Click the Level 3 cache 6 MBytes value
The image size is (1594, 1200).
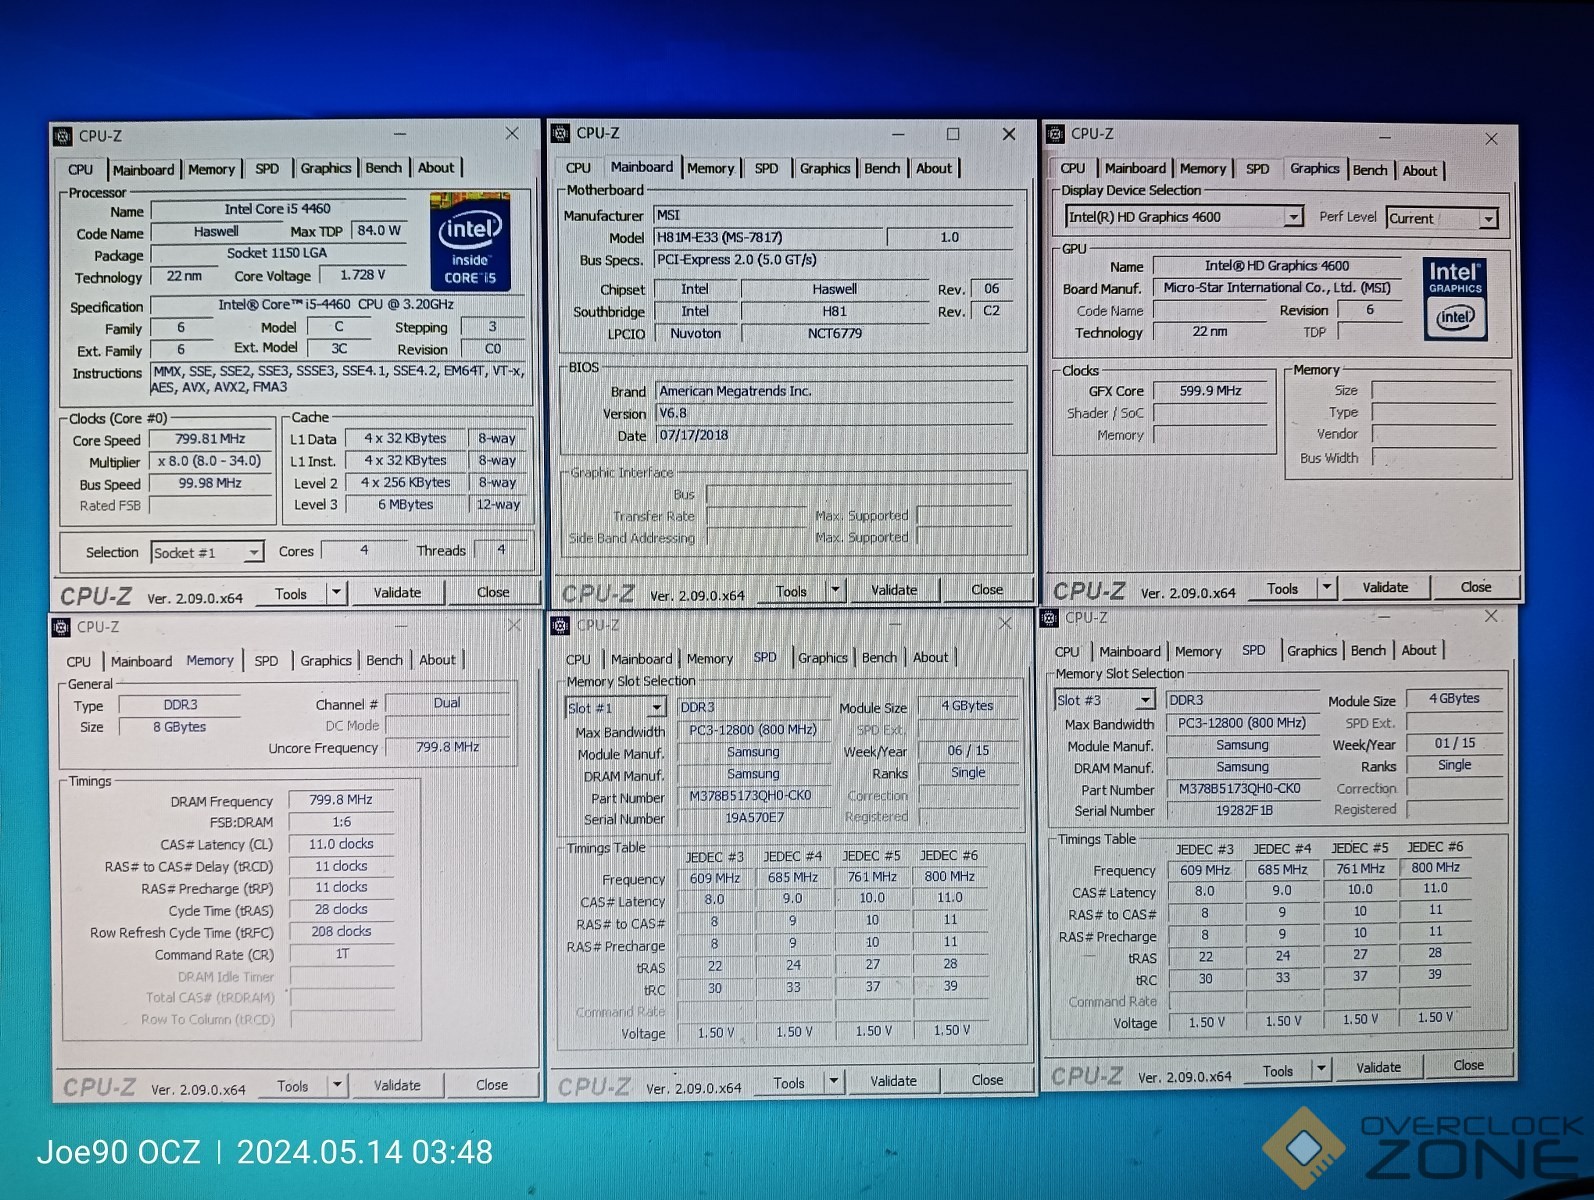405,504
